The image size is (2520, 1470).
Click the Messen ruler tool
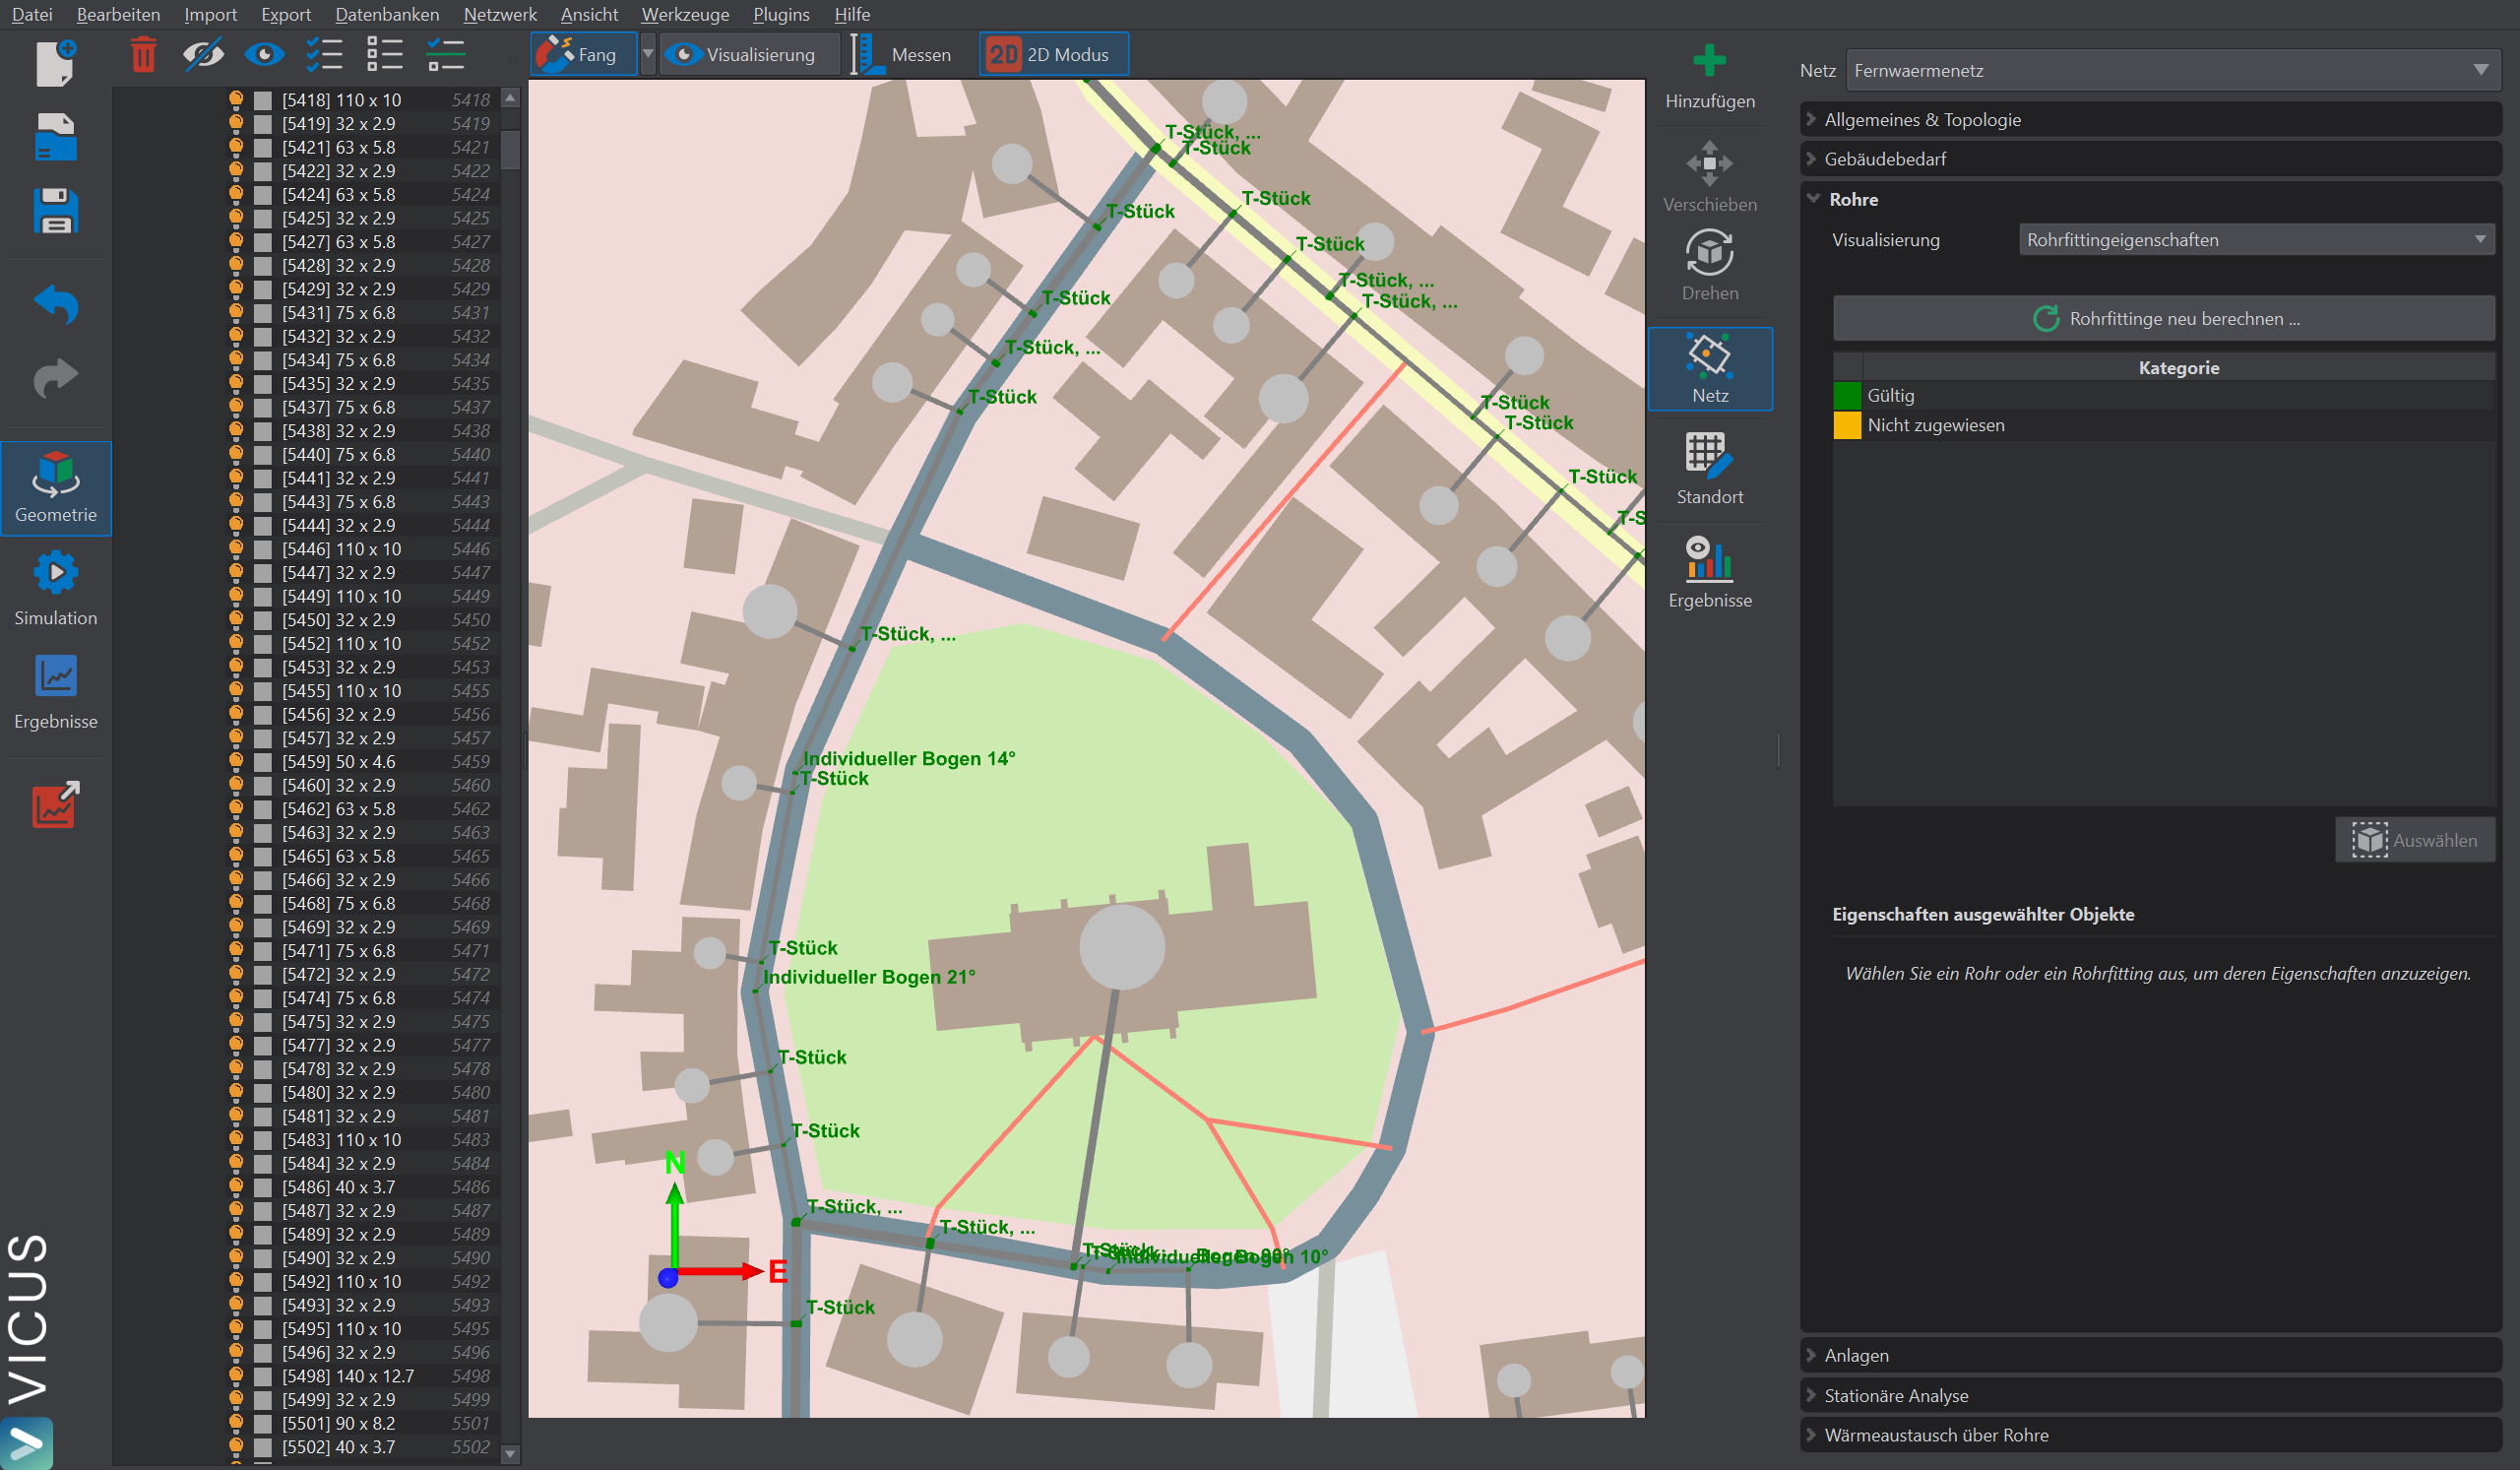(x=903, y=54)
